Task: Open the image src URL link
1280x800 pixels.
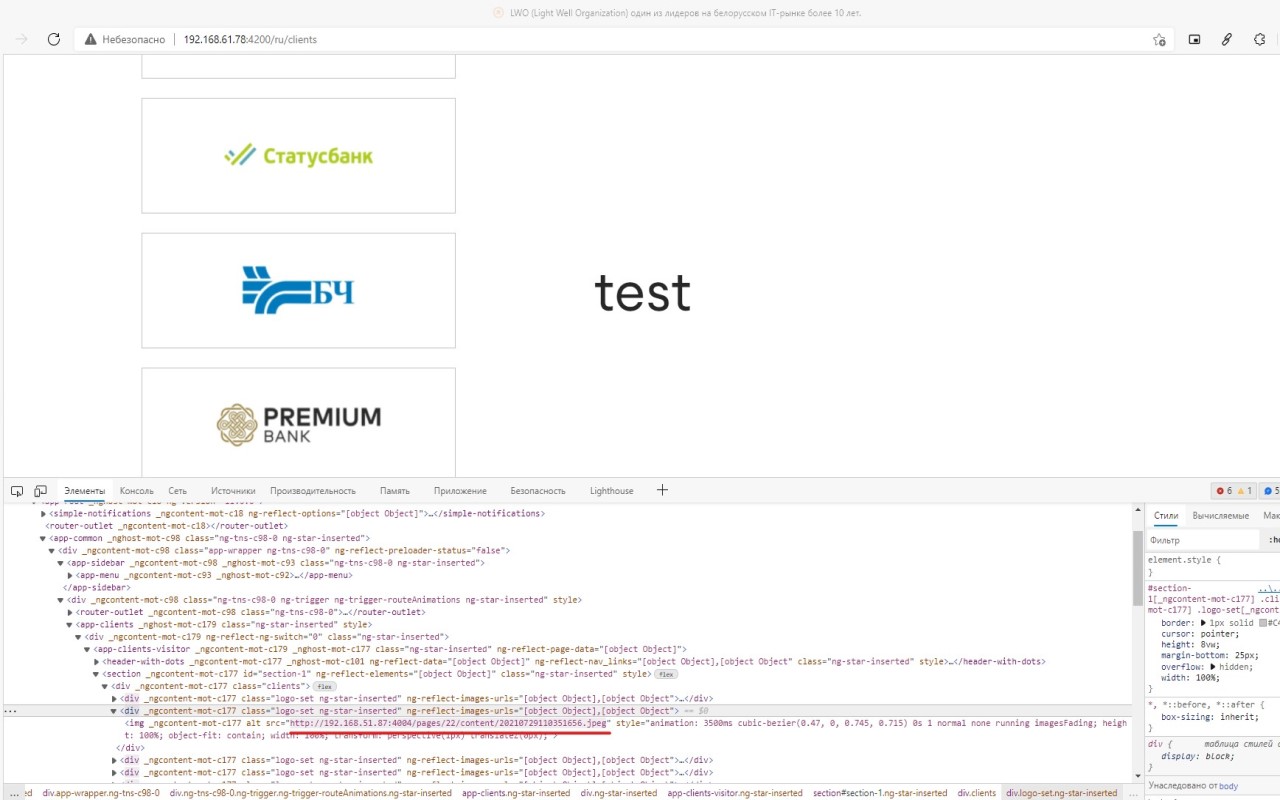Action: click(449, 723)
